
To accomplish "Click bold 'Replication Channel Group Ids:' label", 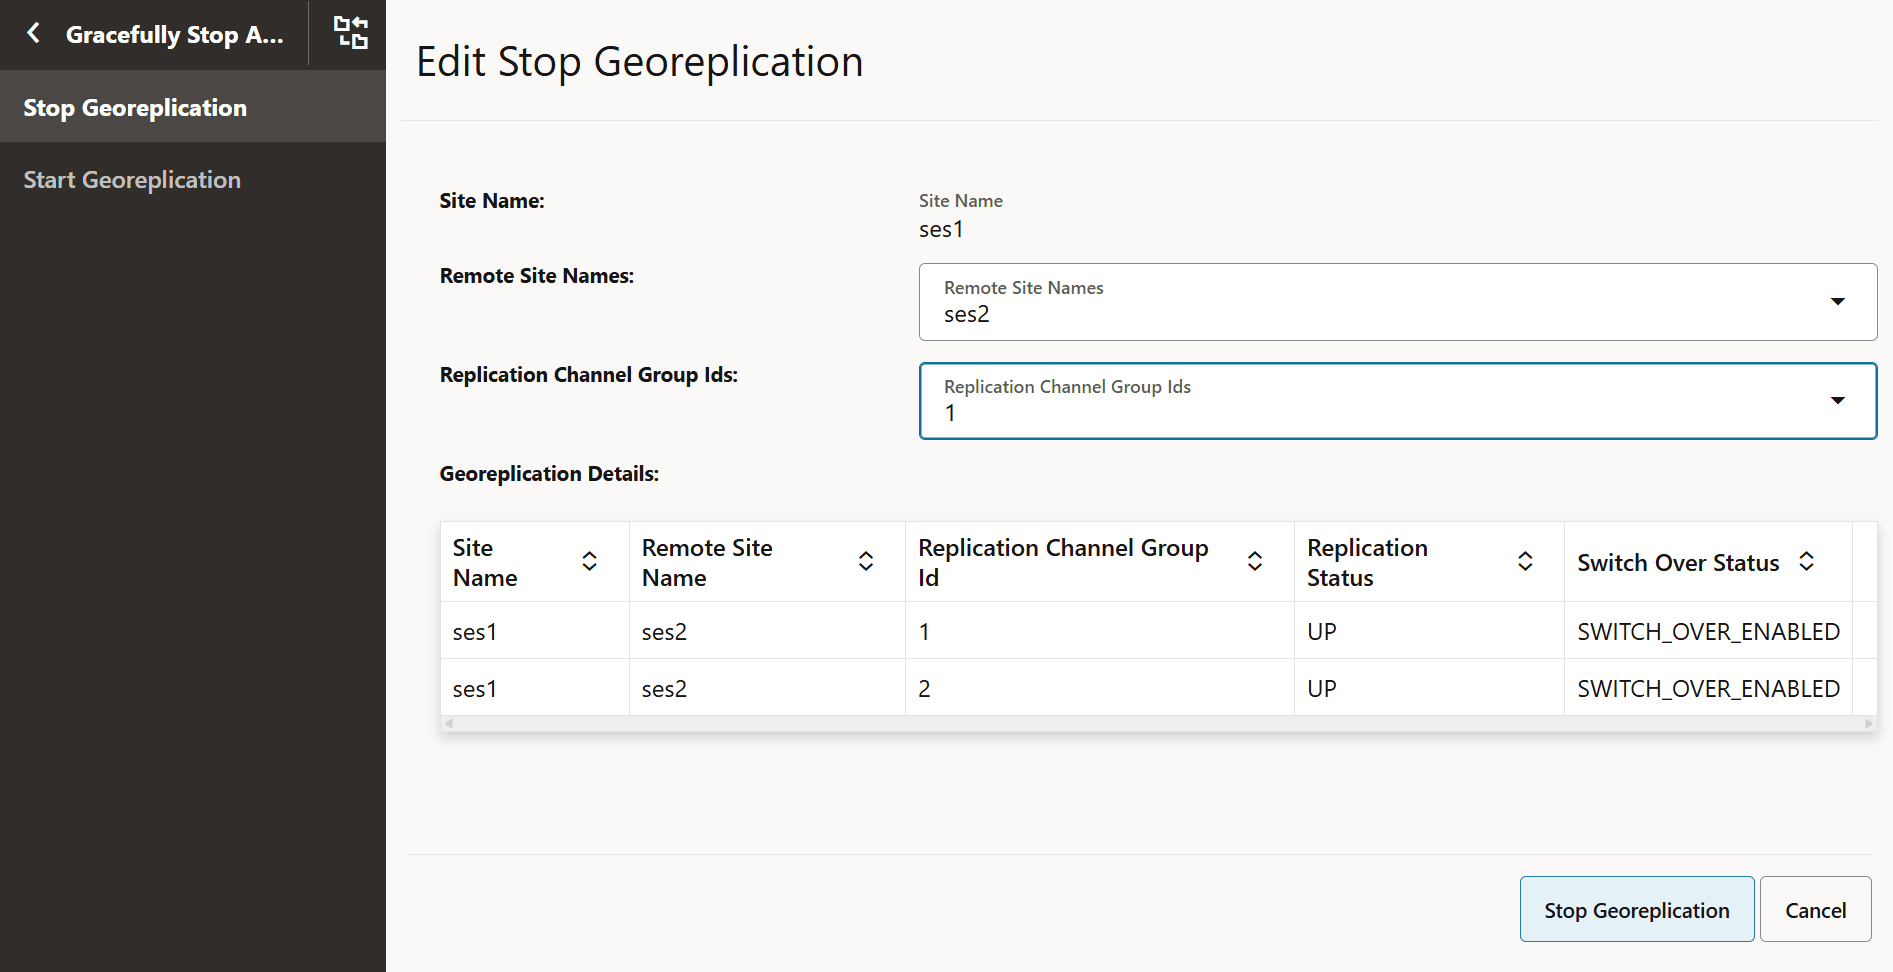I will click(589, 375).
